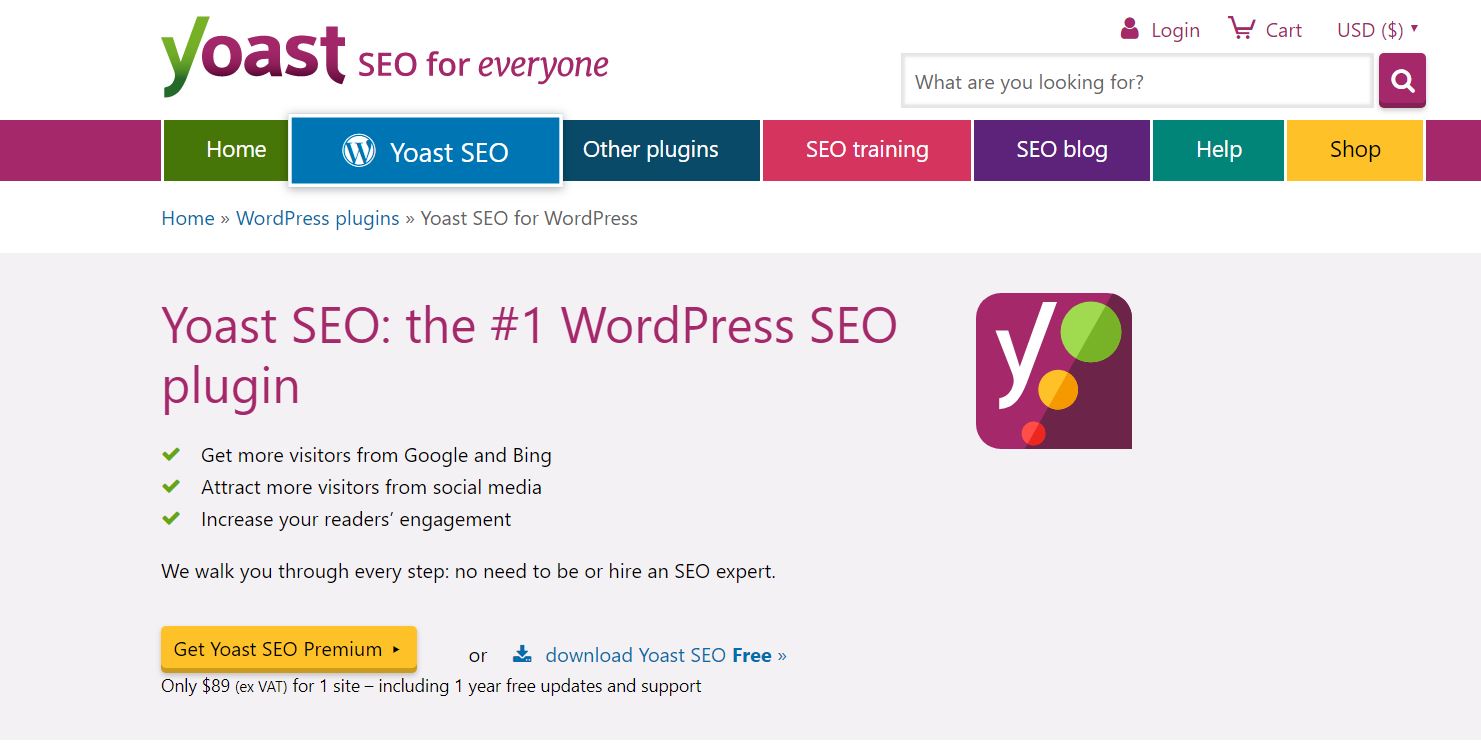Click the Cart text link
Screen dimensions: 1481x747
tap(1284, 30)
